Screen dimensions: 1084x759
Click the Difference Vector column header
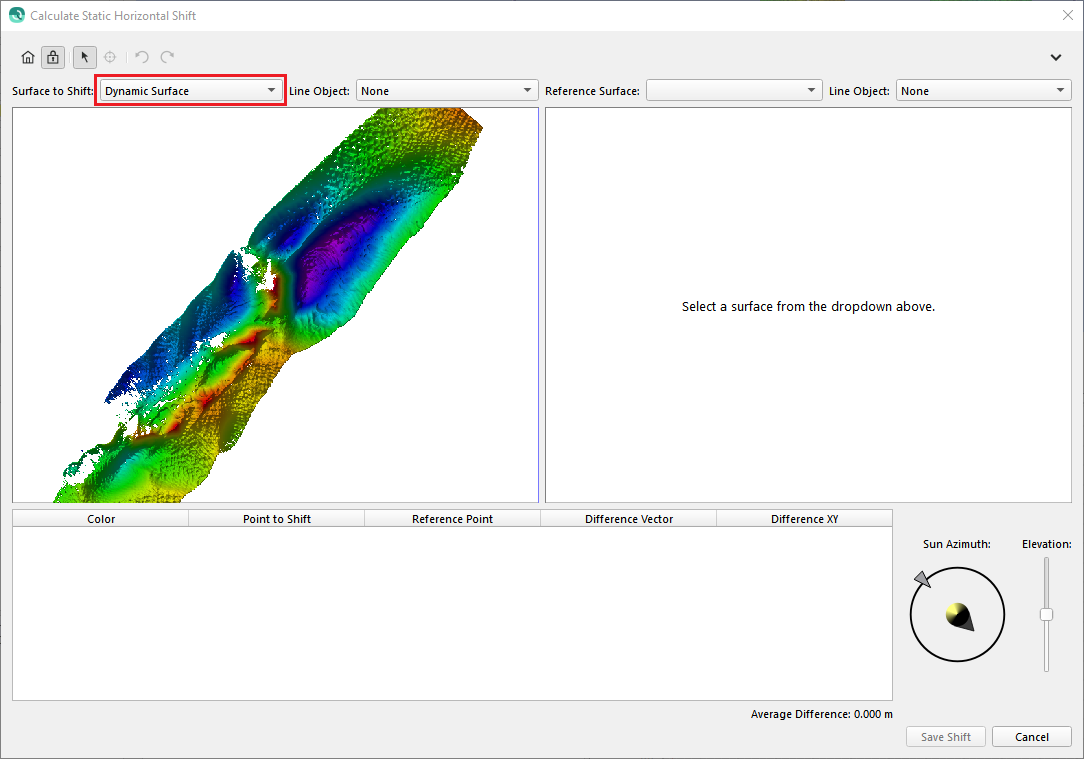[x=629, y=519]
